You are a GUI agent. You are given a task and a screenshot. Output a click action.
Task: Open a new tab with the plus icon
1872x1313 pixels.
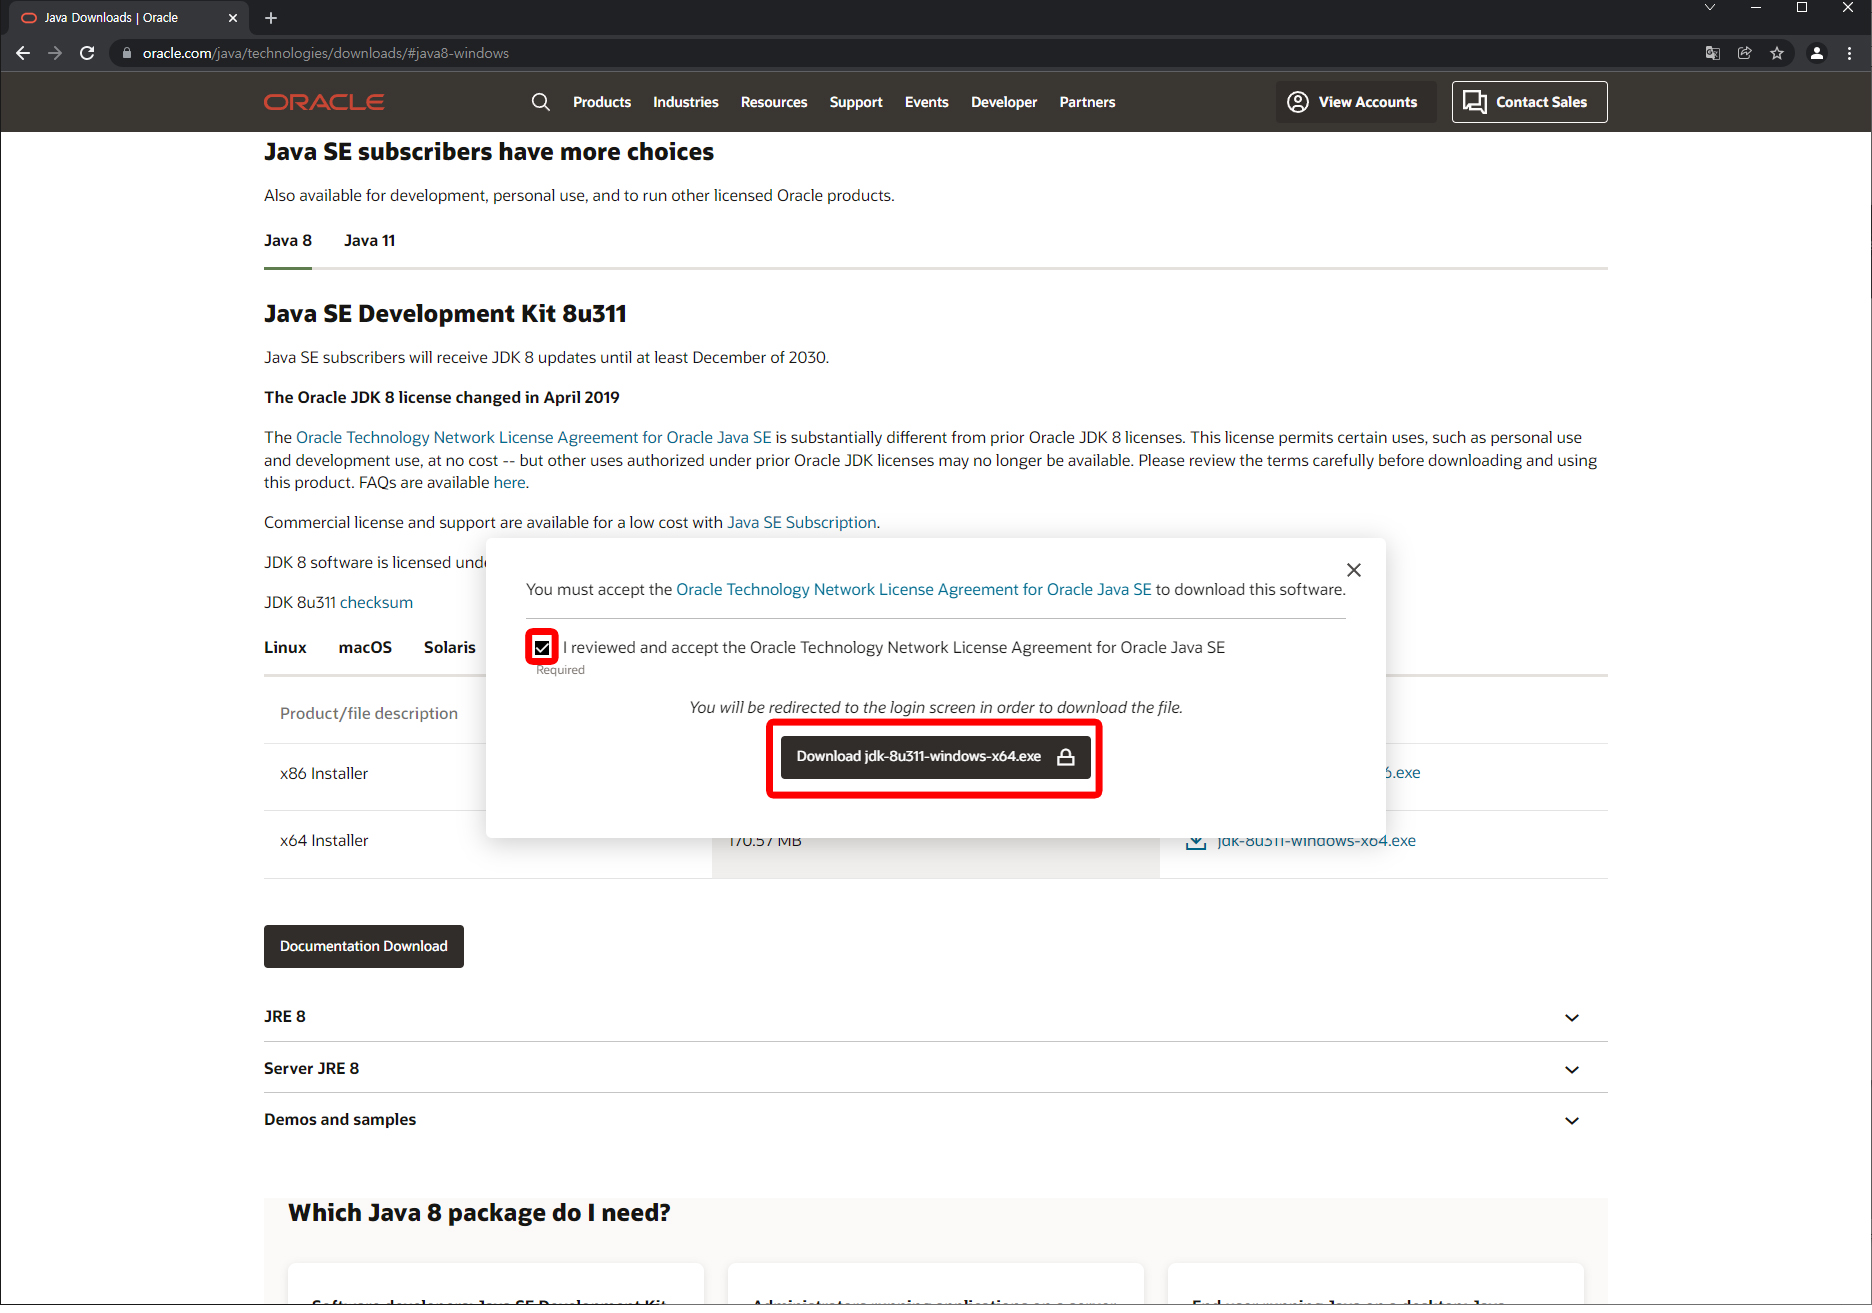[271, 18]
